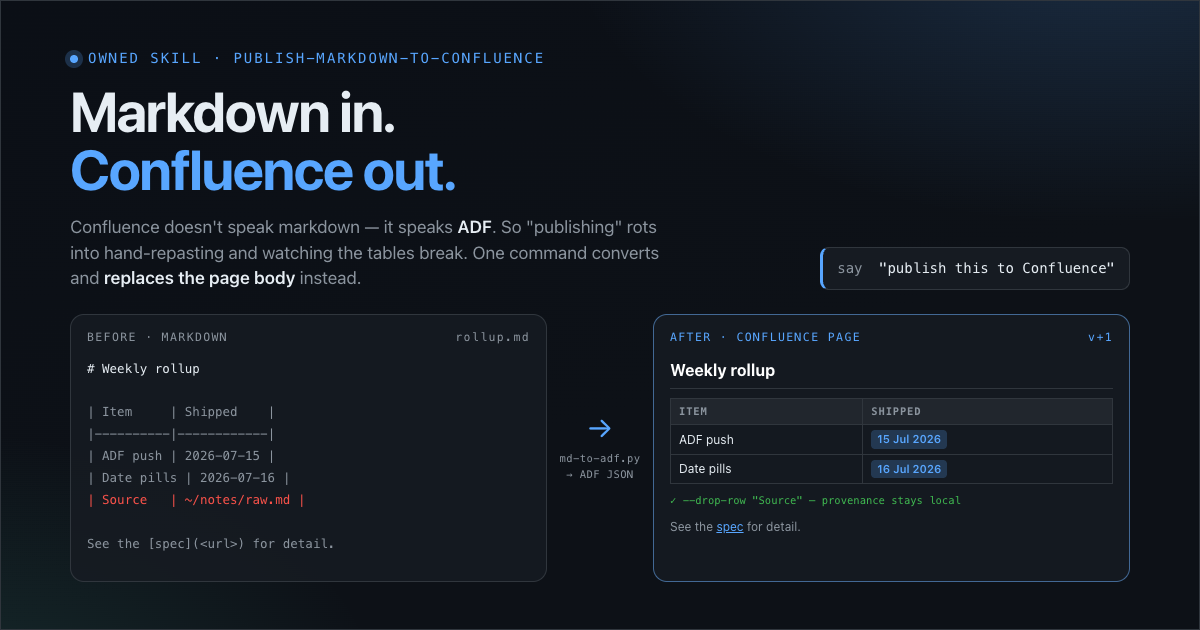
Task: Click the "md-to-adf.py" script label
Action: [600, 458]
